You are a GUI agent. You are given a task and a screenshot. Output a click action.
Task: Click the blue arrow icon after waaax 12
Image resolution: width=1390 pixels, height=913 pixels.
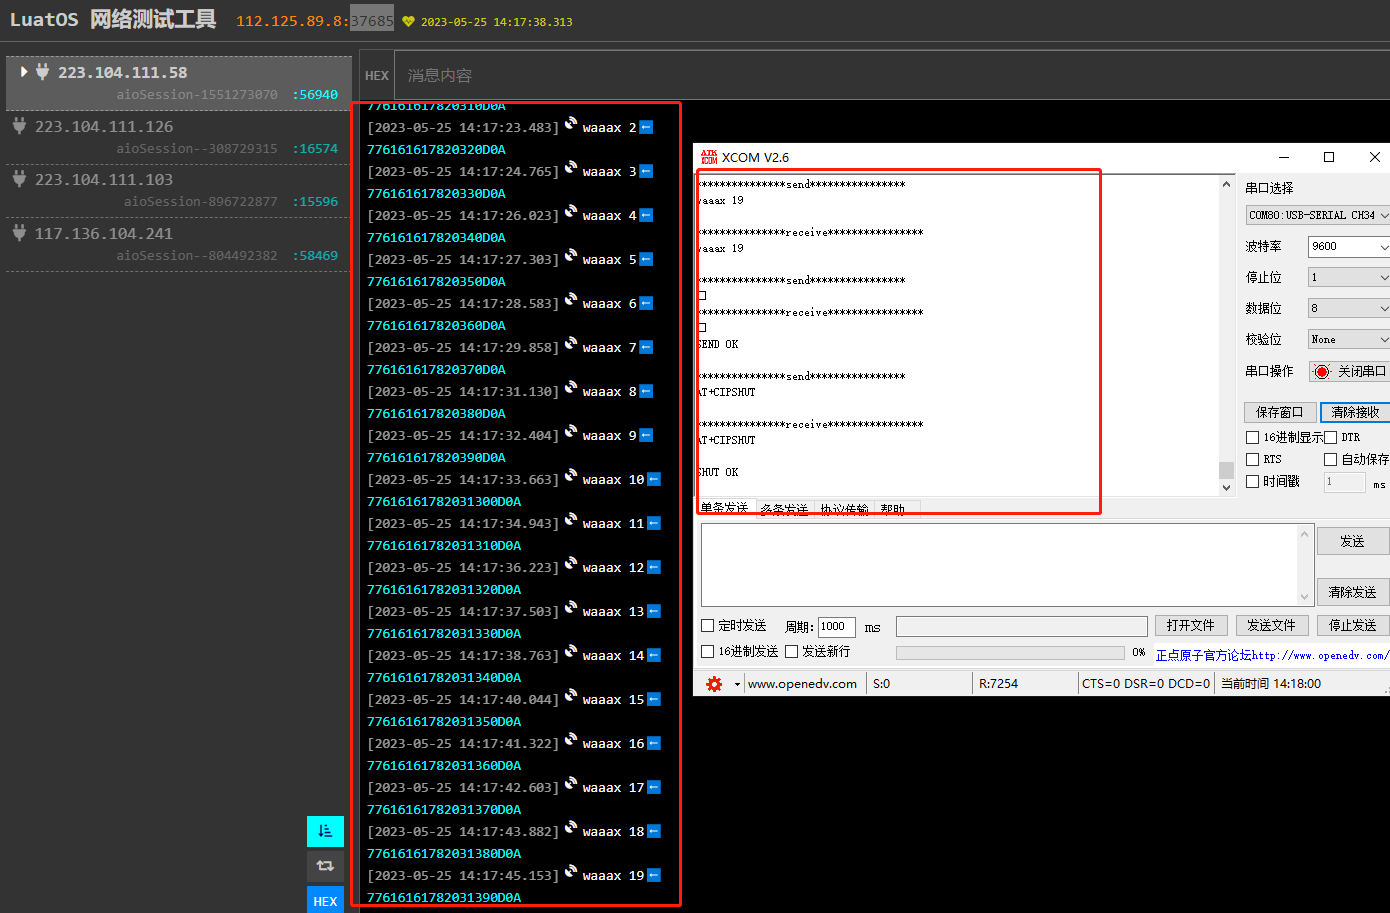coord(654,567)
